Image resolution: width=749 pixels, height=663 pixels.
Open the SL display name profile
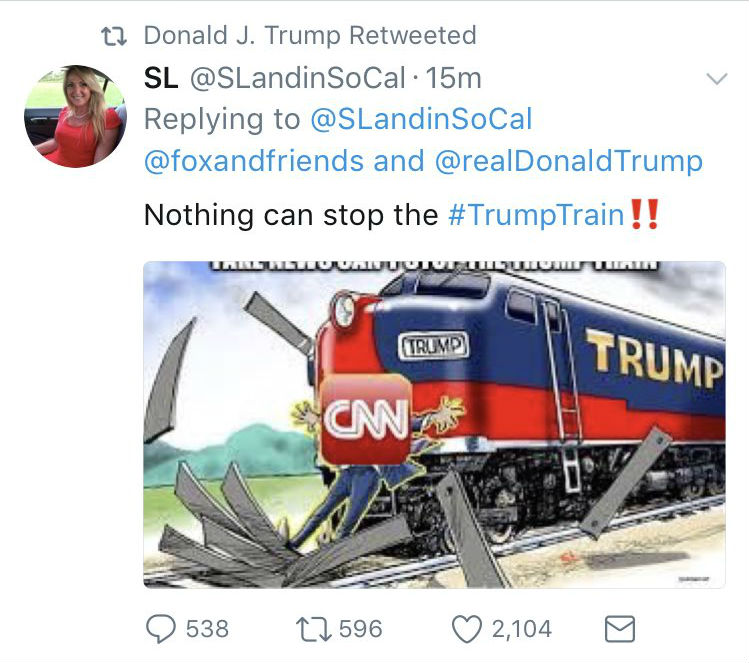[161, 77]
